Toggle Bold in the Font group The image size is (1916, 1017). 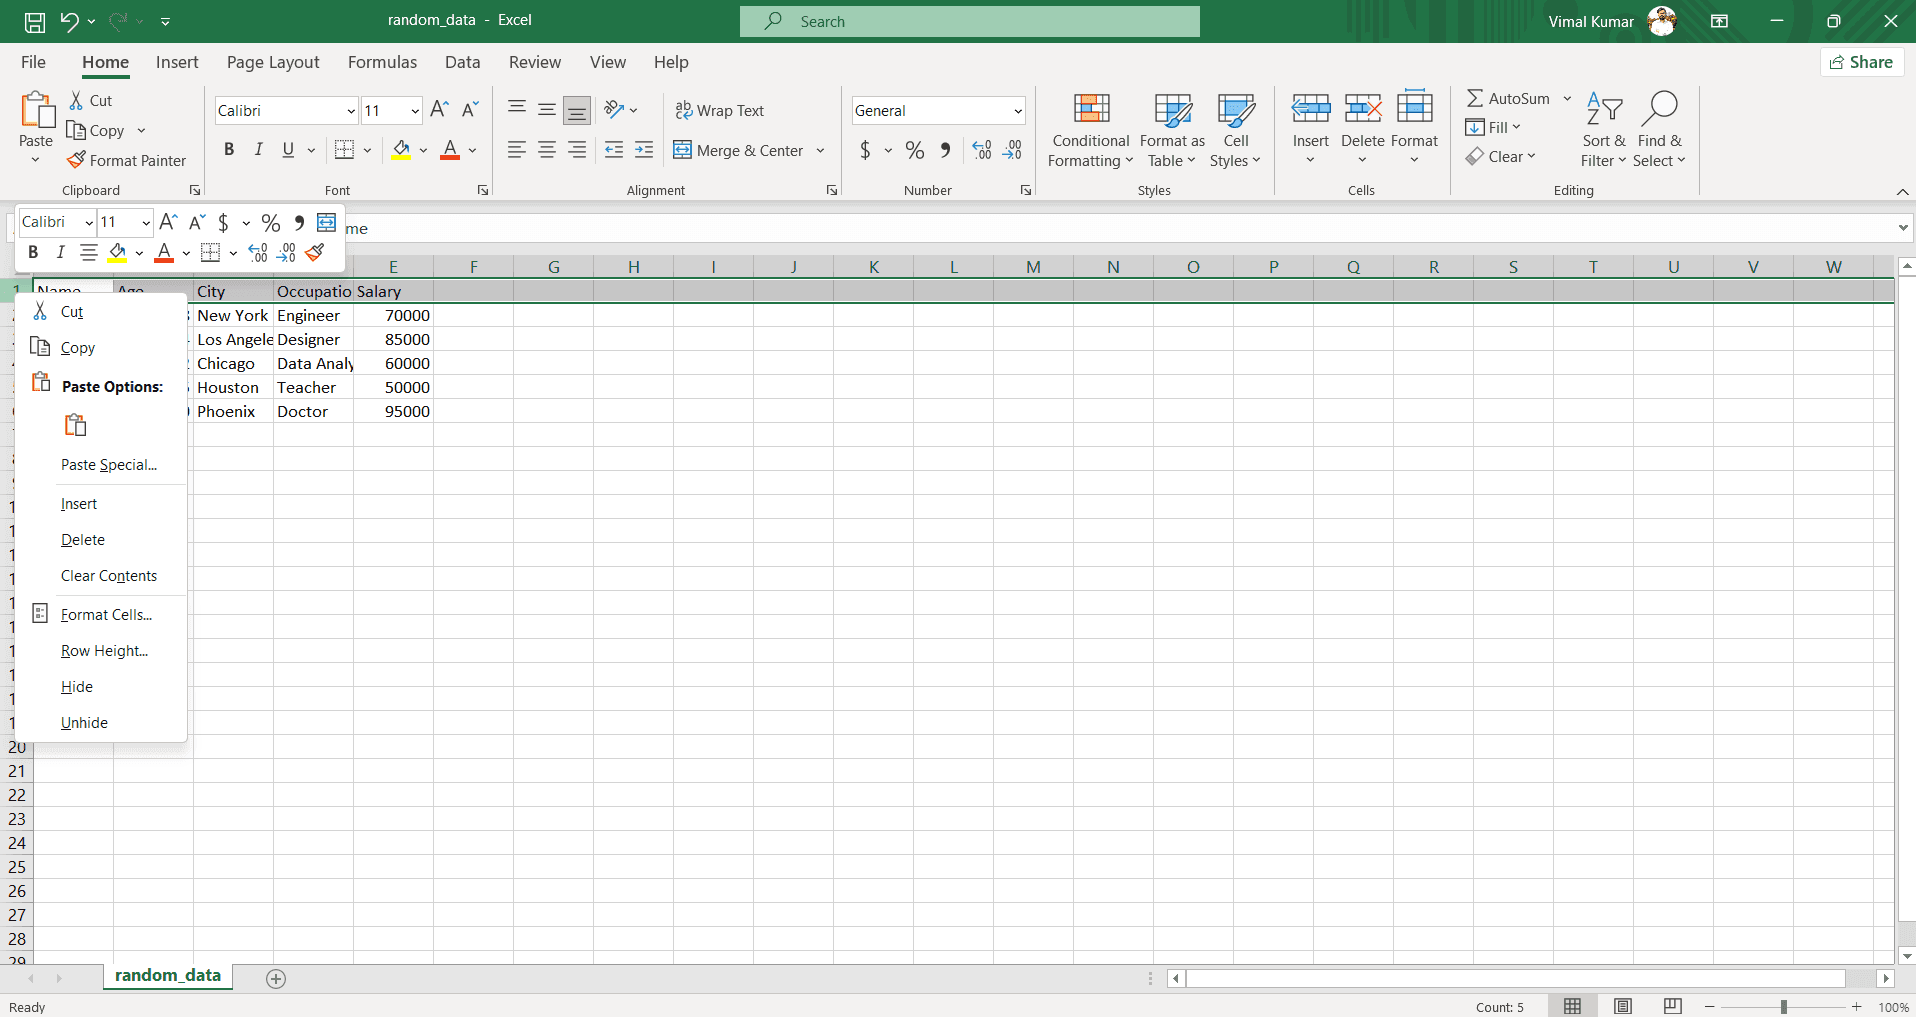tap(228, 149)
